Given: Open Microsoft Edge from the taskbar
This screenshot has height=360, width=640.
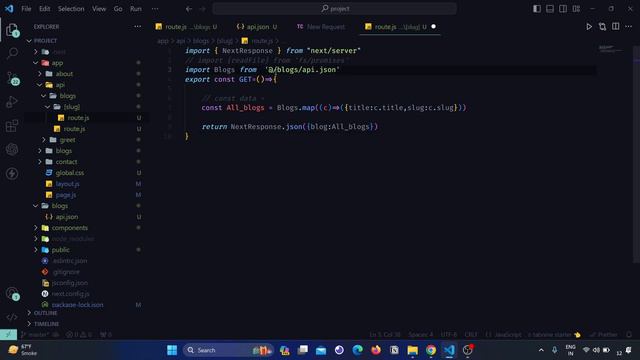Looking at the screenshot, I should coord(358,350).
